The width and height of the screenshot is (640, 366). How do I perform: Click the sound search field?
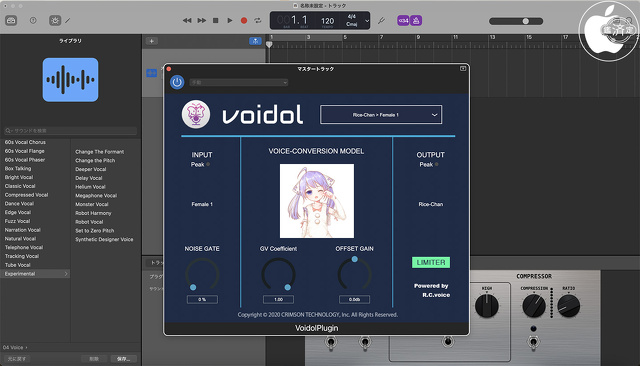coord(70,131)
